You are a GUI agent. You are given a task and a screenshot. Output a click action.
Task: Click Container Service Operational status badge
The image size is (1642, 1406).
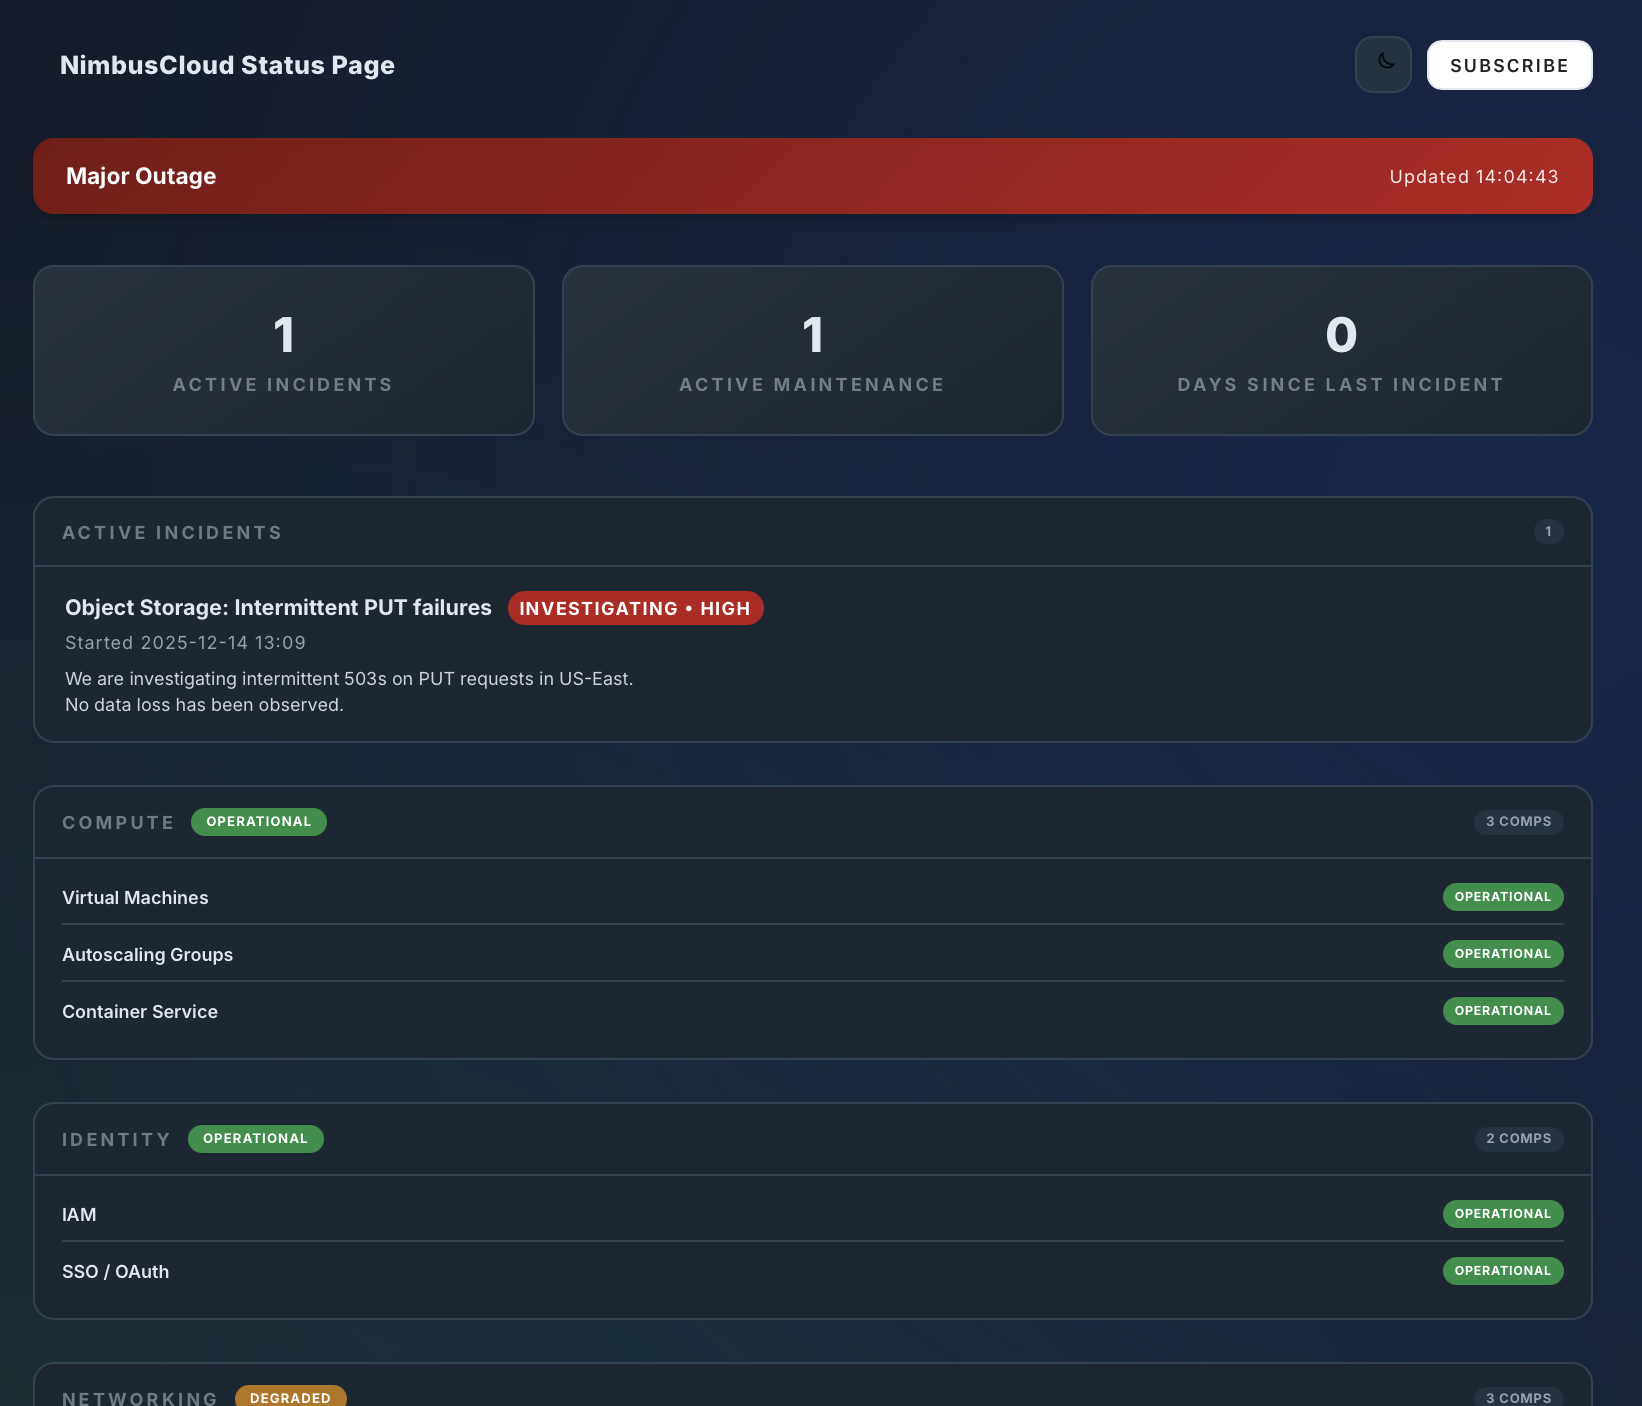[1502, 1011]
